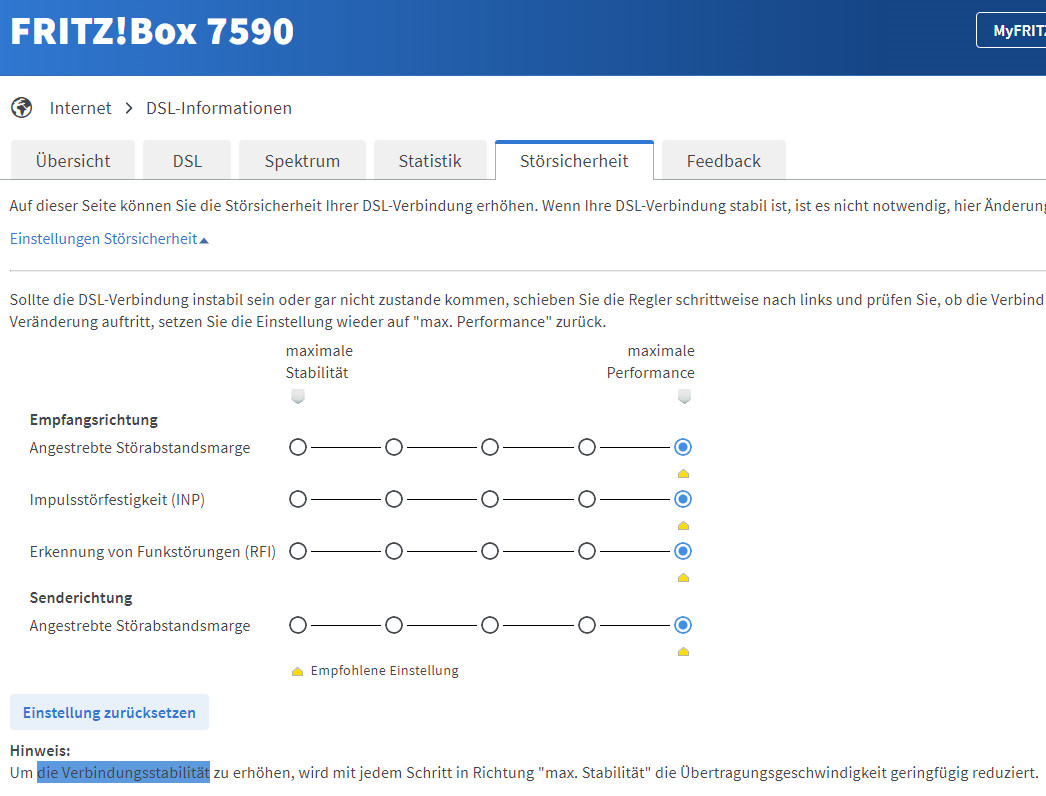
Task: Click the yellow legend icon beside Empfohlene Einstellung
Action: pyautogui.click(x=298, y=671)
